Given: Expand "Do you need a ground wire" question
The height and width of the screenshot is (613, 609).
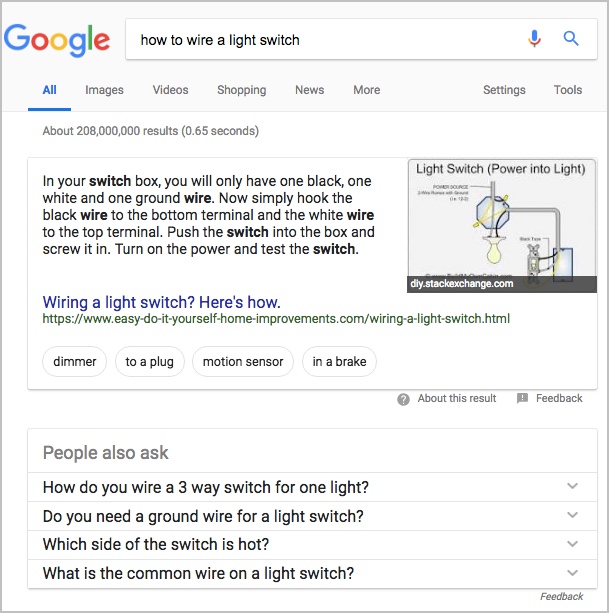Looking at the screenshot, I should pos(312,516).
